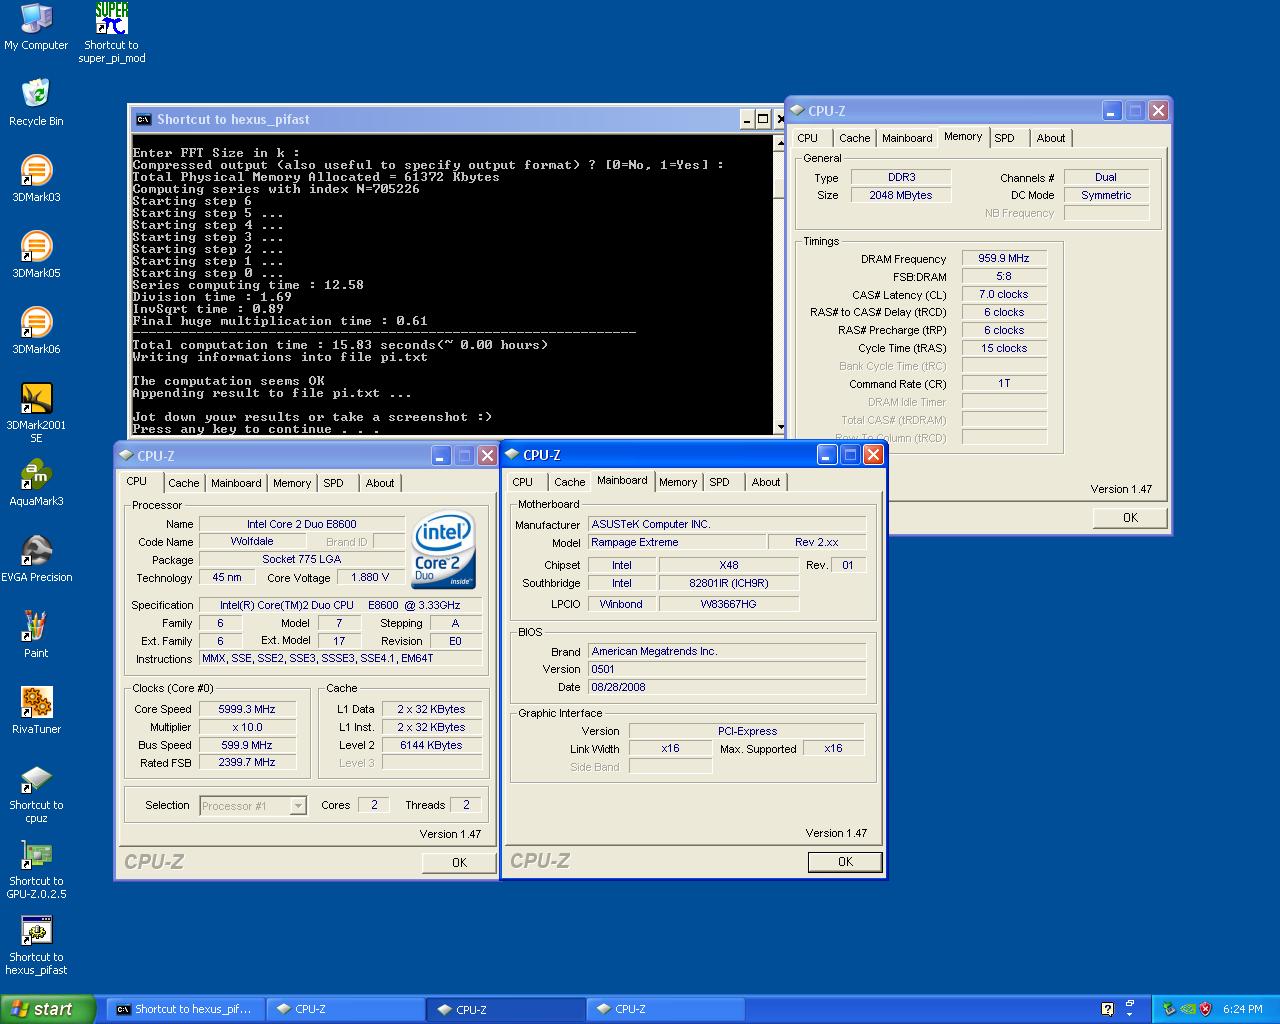Screen dimensions: 1280x1024
Task: Open Shortcut to hexus_pifast desktop icon
Action: [36, 945]
